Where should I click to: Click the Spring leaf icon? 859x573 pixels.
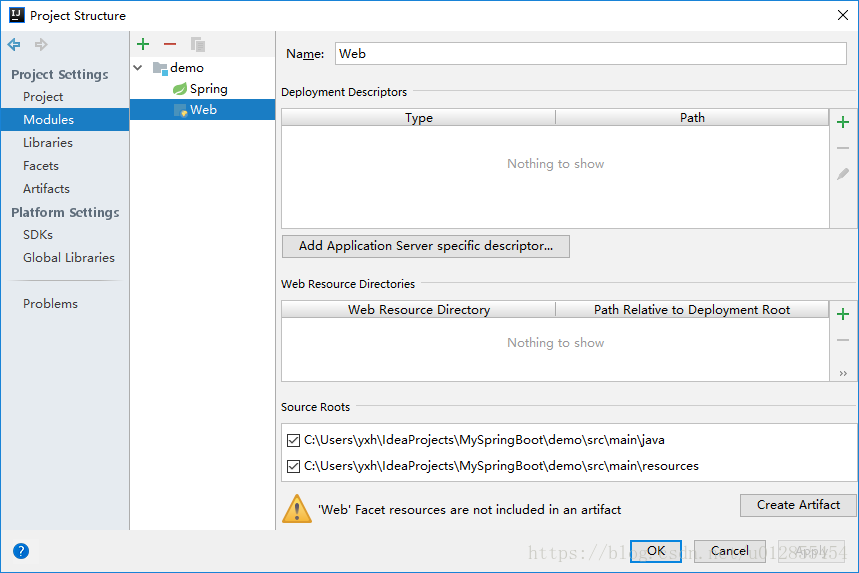pyautogui.click(x=180, y=89)
